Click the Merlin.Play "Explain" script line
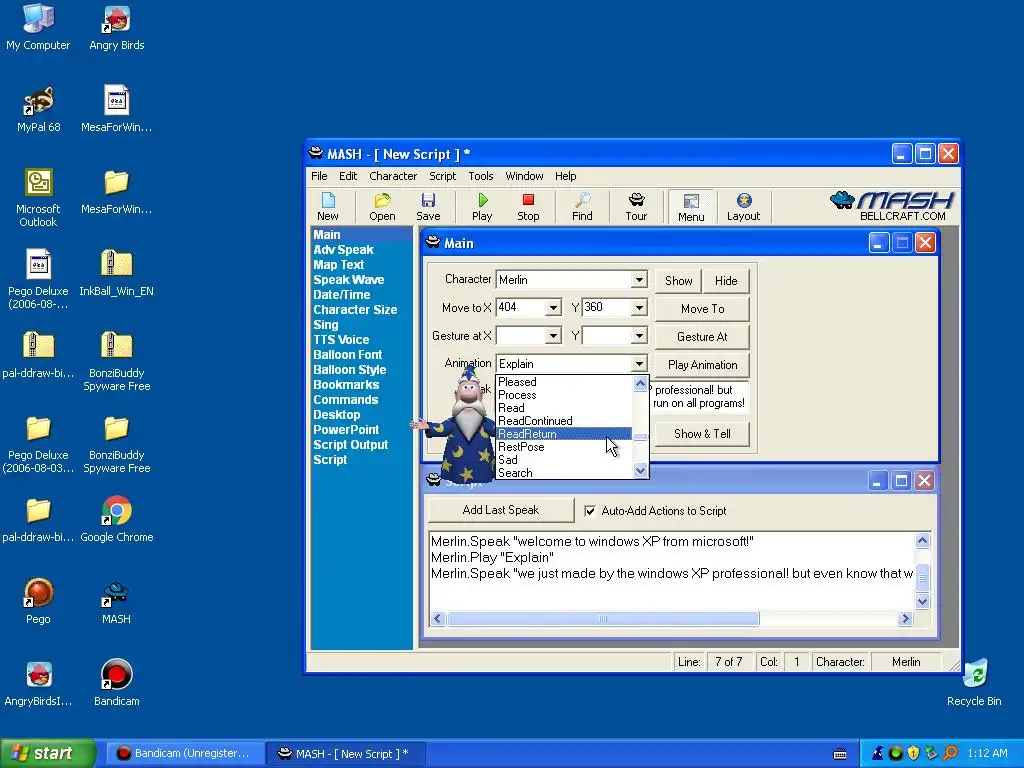The width and height of the screenshot is (1024, 768). (x=492, y=557)
